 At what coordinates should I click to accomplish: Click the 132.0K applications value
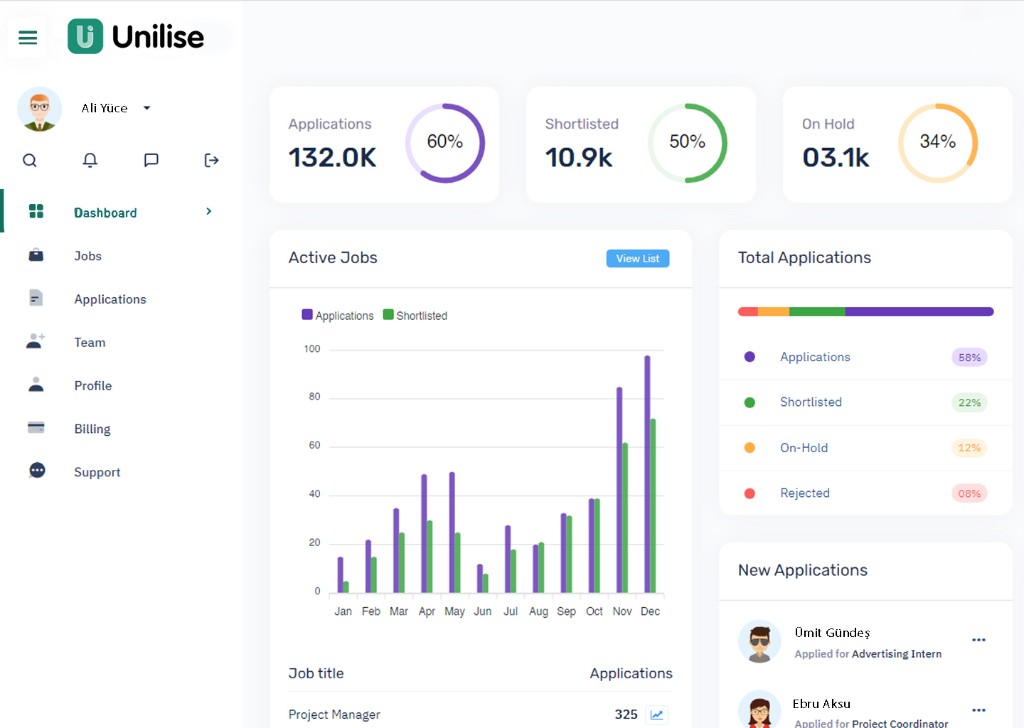pyautogui.click(x=332, y=157)
